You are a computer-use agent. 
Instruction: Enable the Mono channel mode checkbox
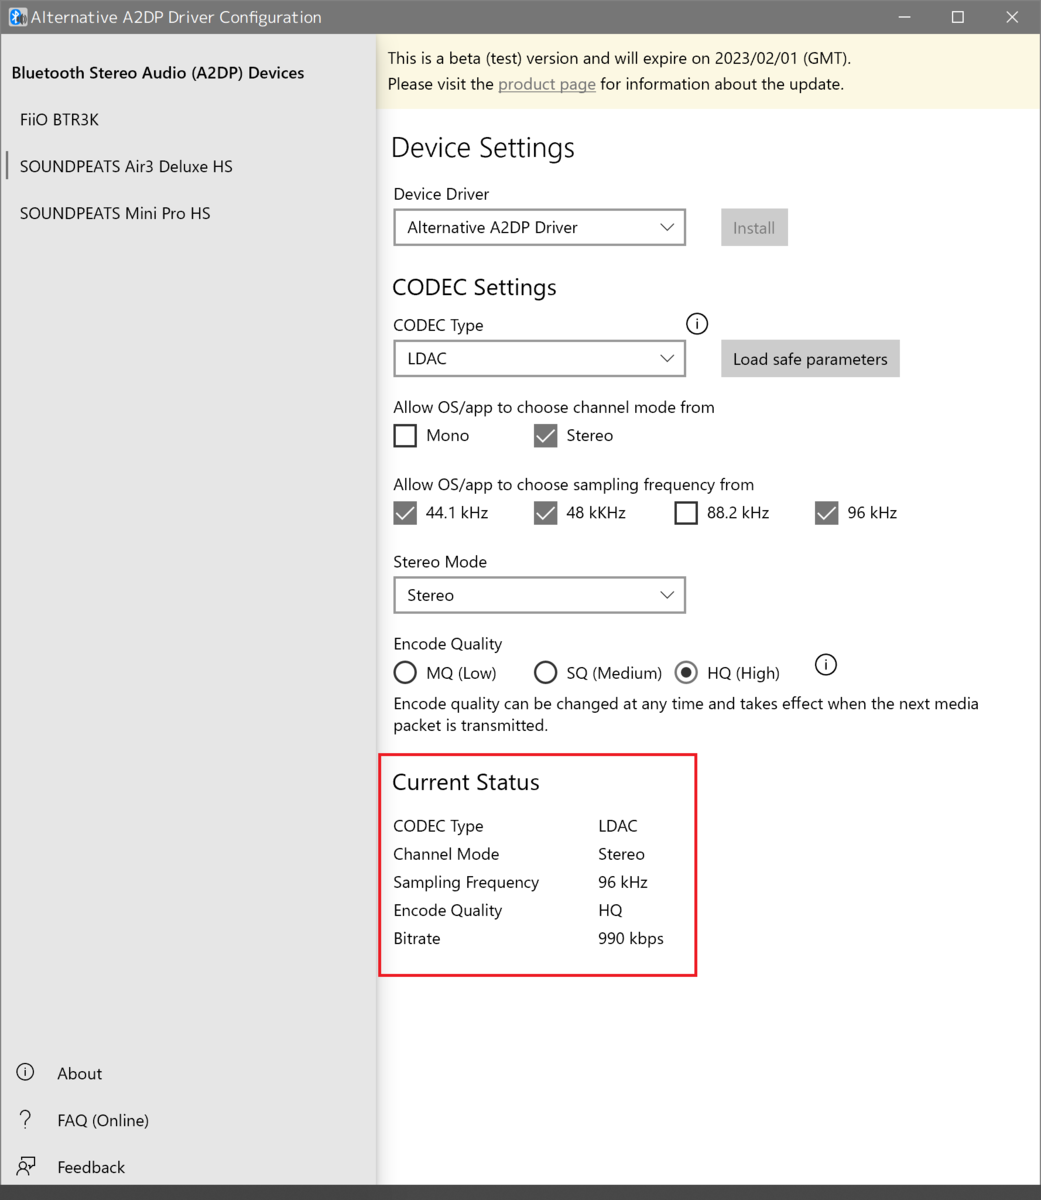coord(404,435)
